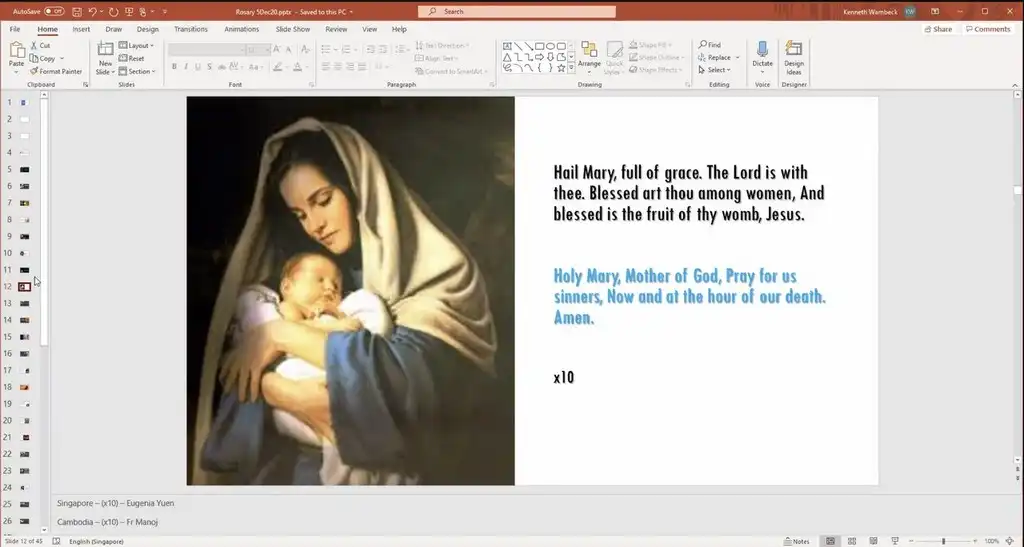Select slide 18 thumbnail
This screenshot has width=1024, height=547.
[24, 387]
